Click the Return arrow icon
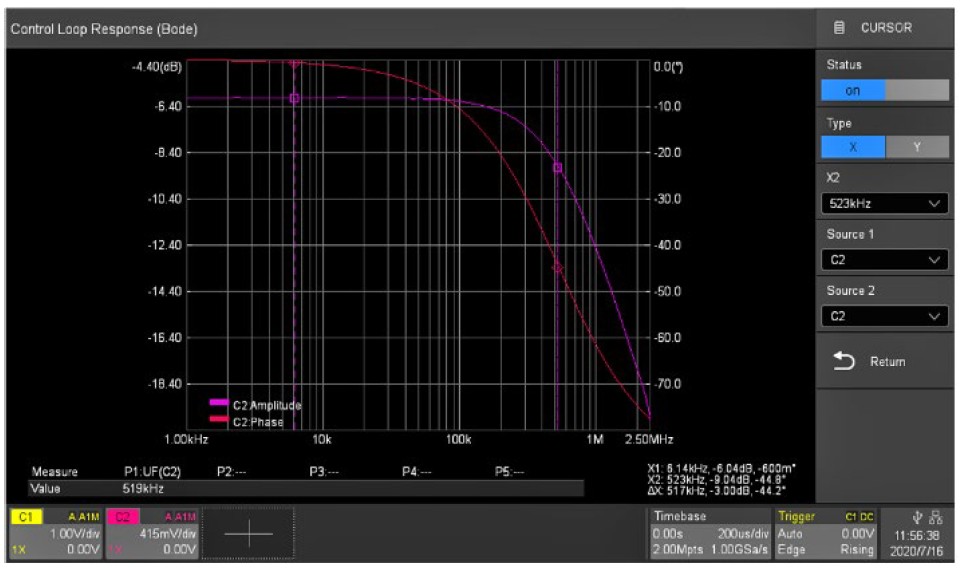965x568 pixels. tap(844, 361)
